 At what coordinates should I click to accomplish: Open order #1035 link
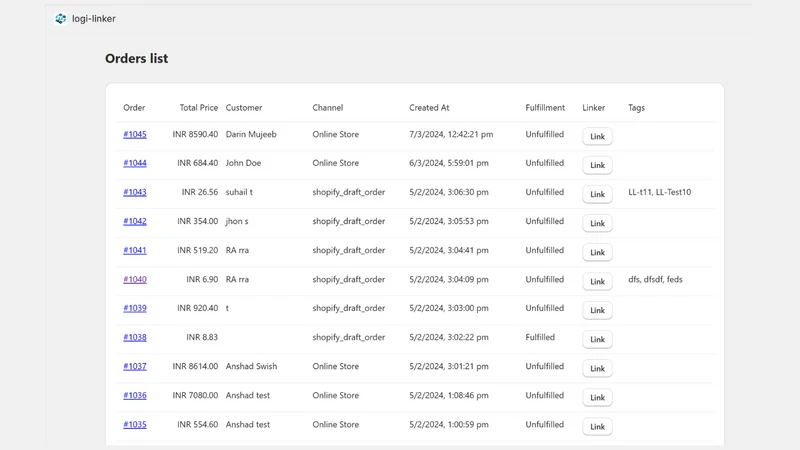tap(135, 424)
